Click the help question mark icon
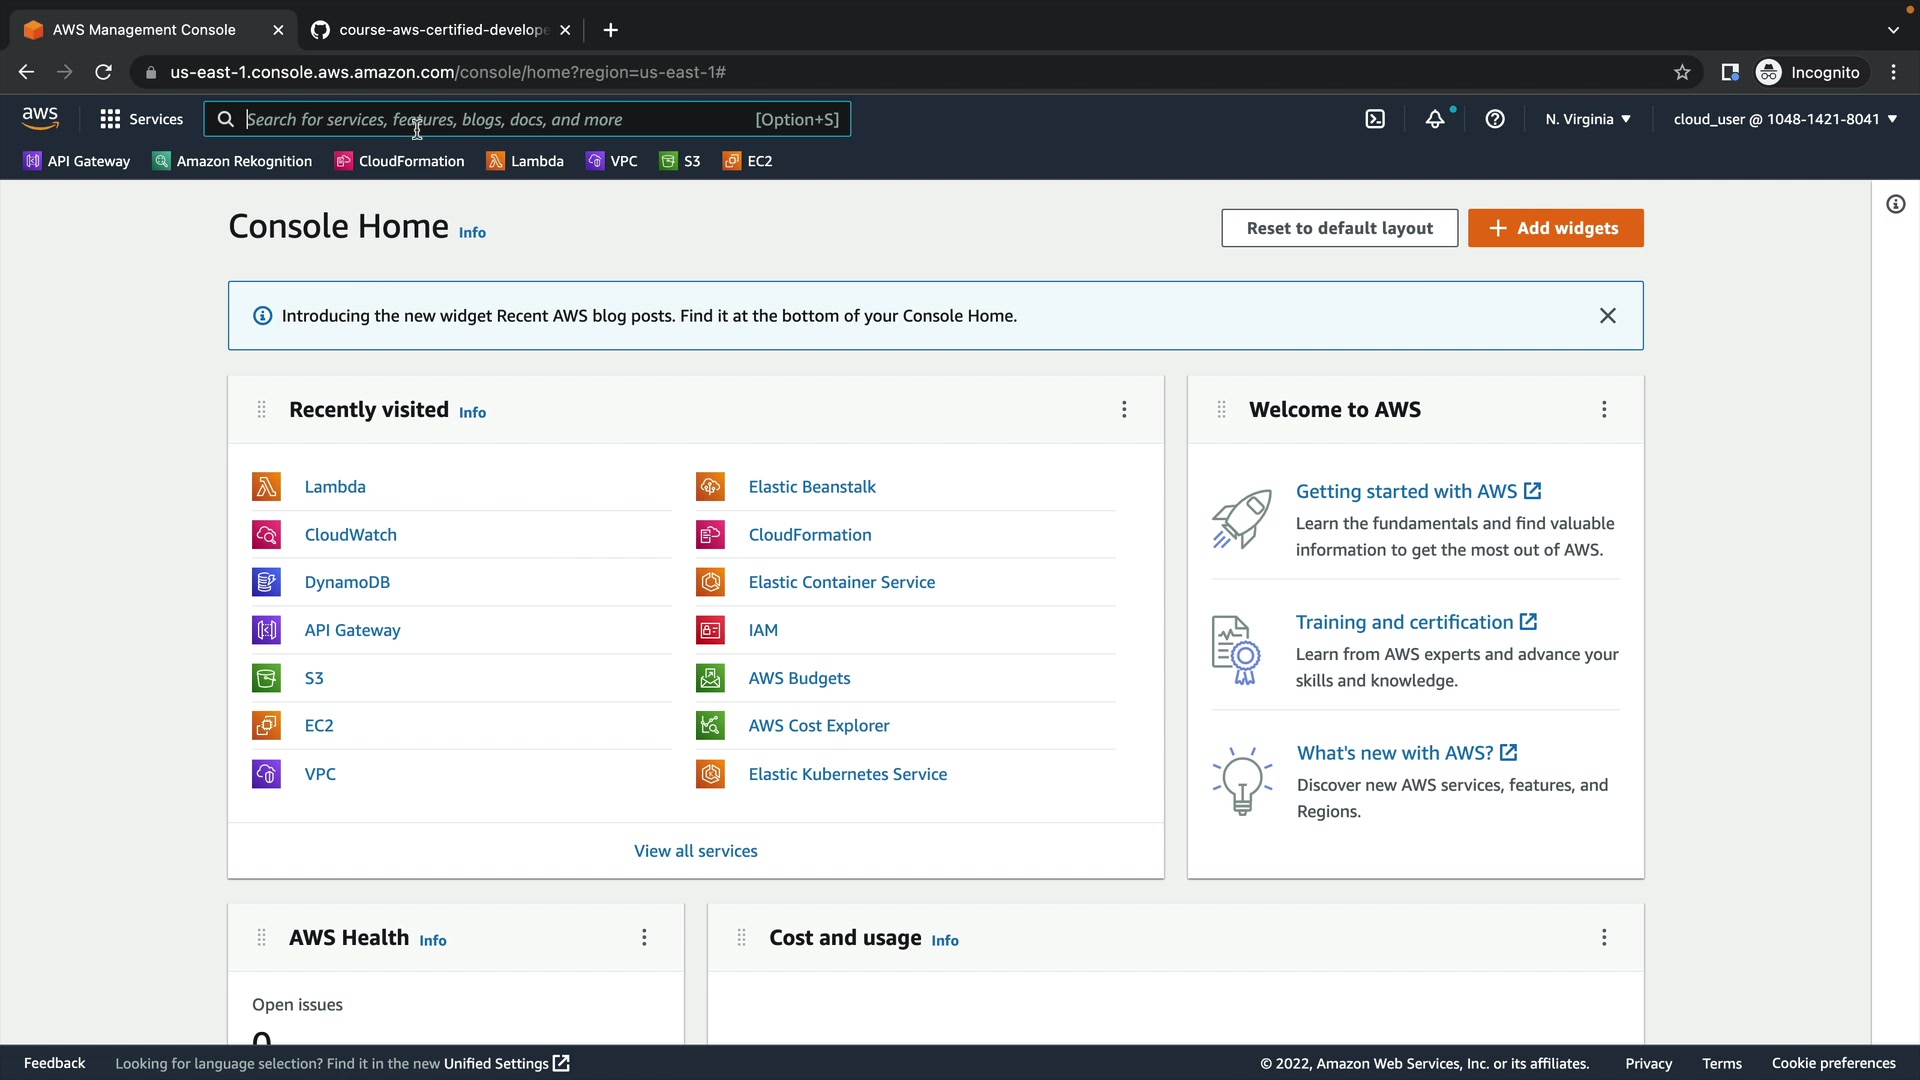The height and width of the screenshot is (1080, 1920). [x=1495, y=119]
